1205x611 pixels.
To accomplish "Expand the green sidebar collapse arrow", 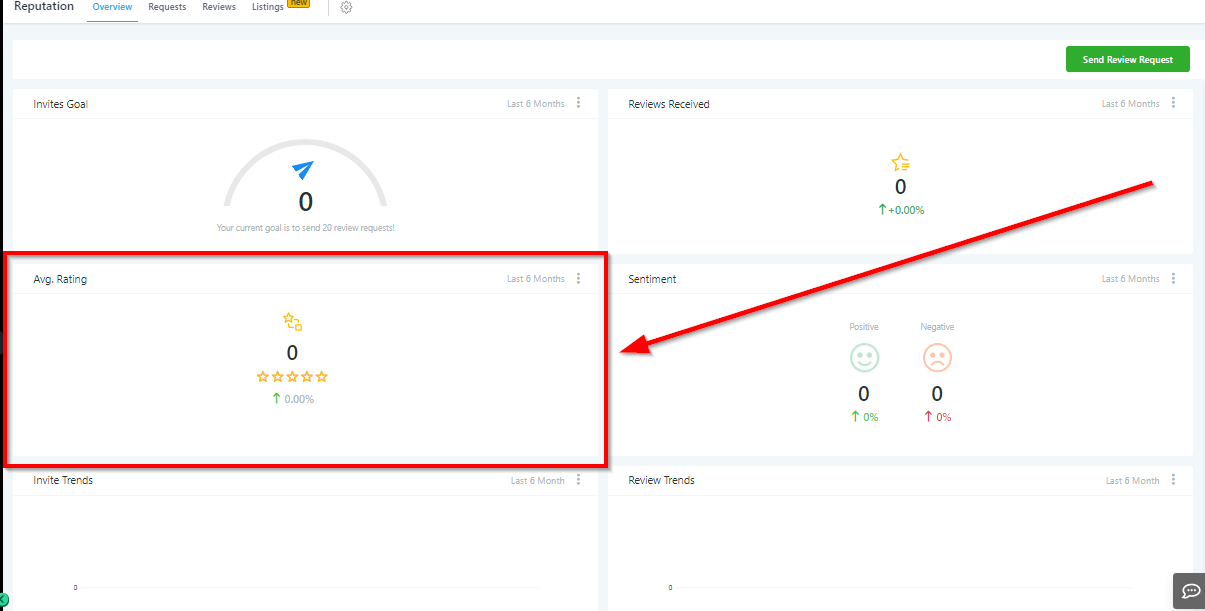I will (4, 599).
